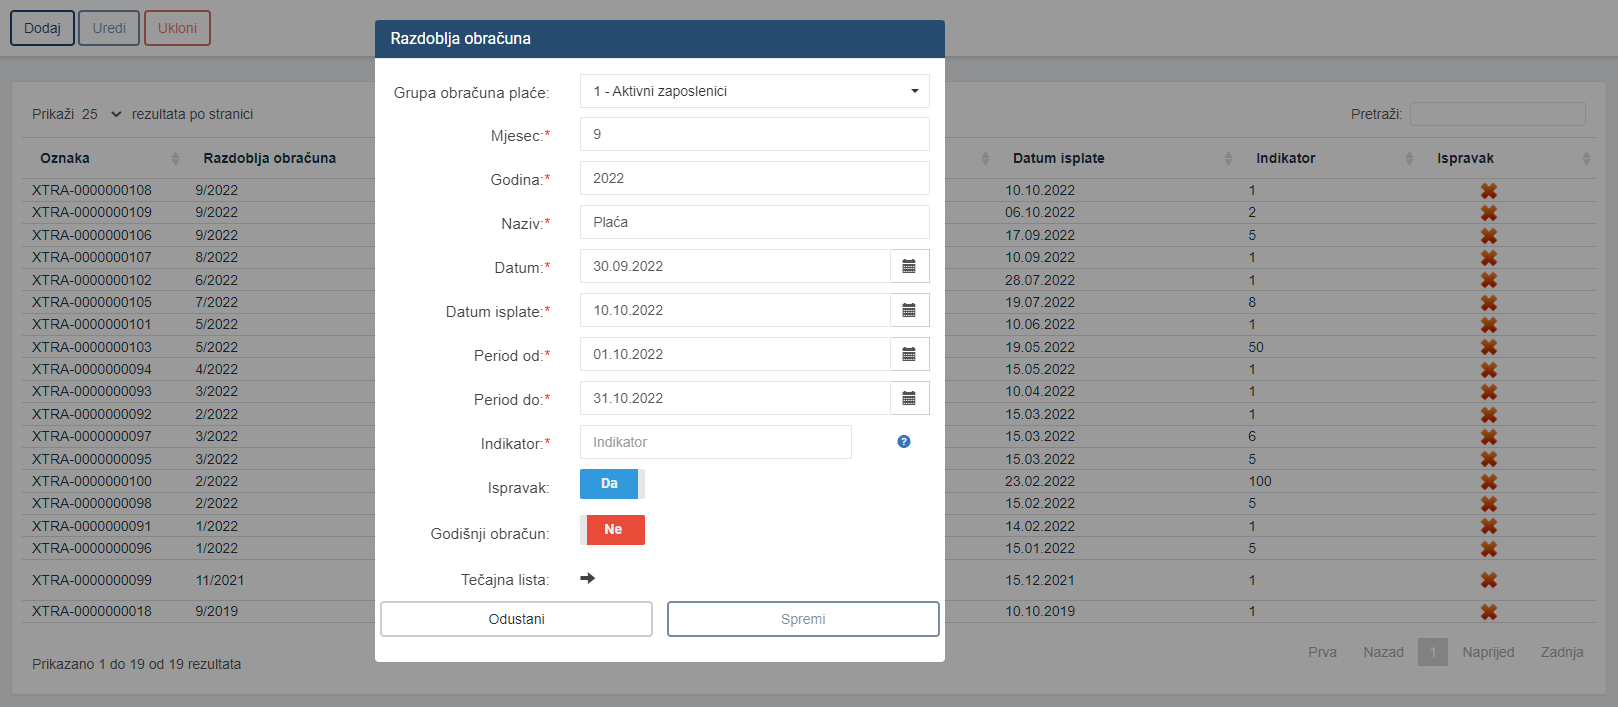Click Ispravak X icon for XTRA-0000000108 row
Screen dimensions: 1618x707
click(x=1489, y=190)
